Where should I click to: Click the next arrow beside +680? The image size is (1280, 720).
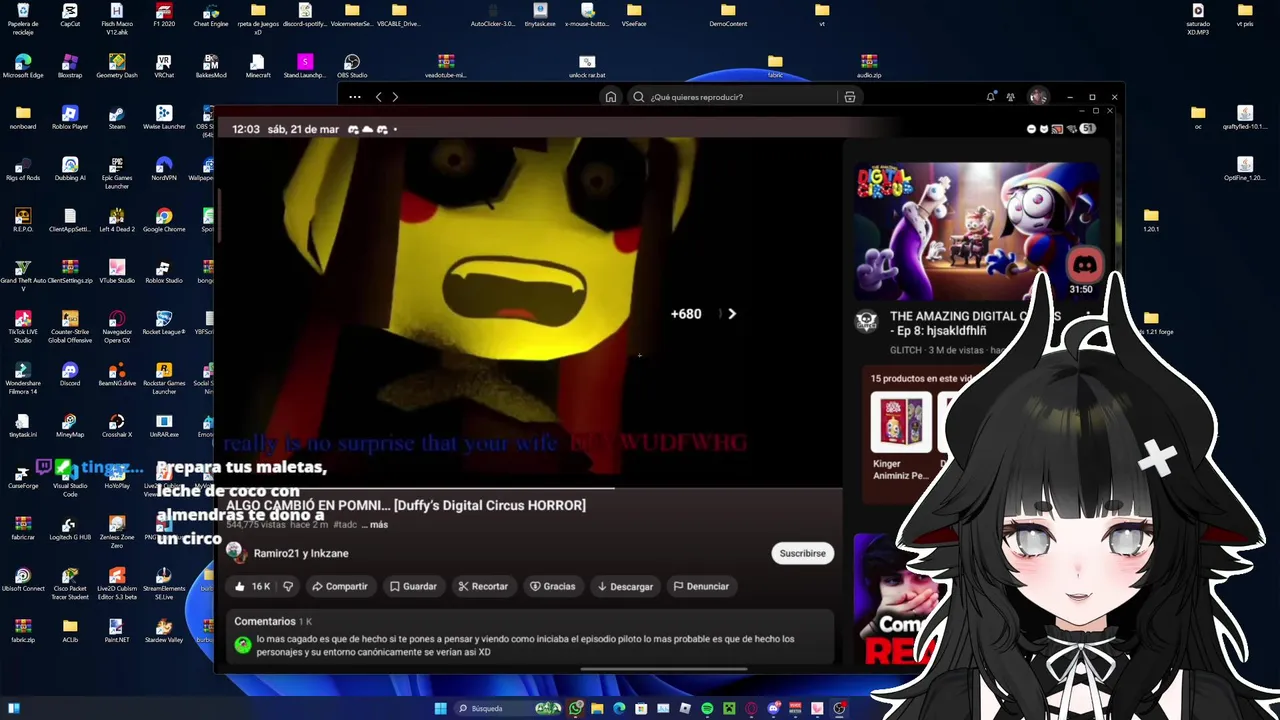point(732,314)
